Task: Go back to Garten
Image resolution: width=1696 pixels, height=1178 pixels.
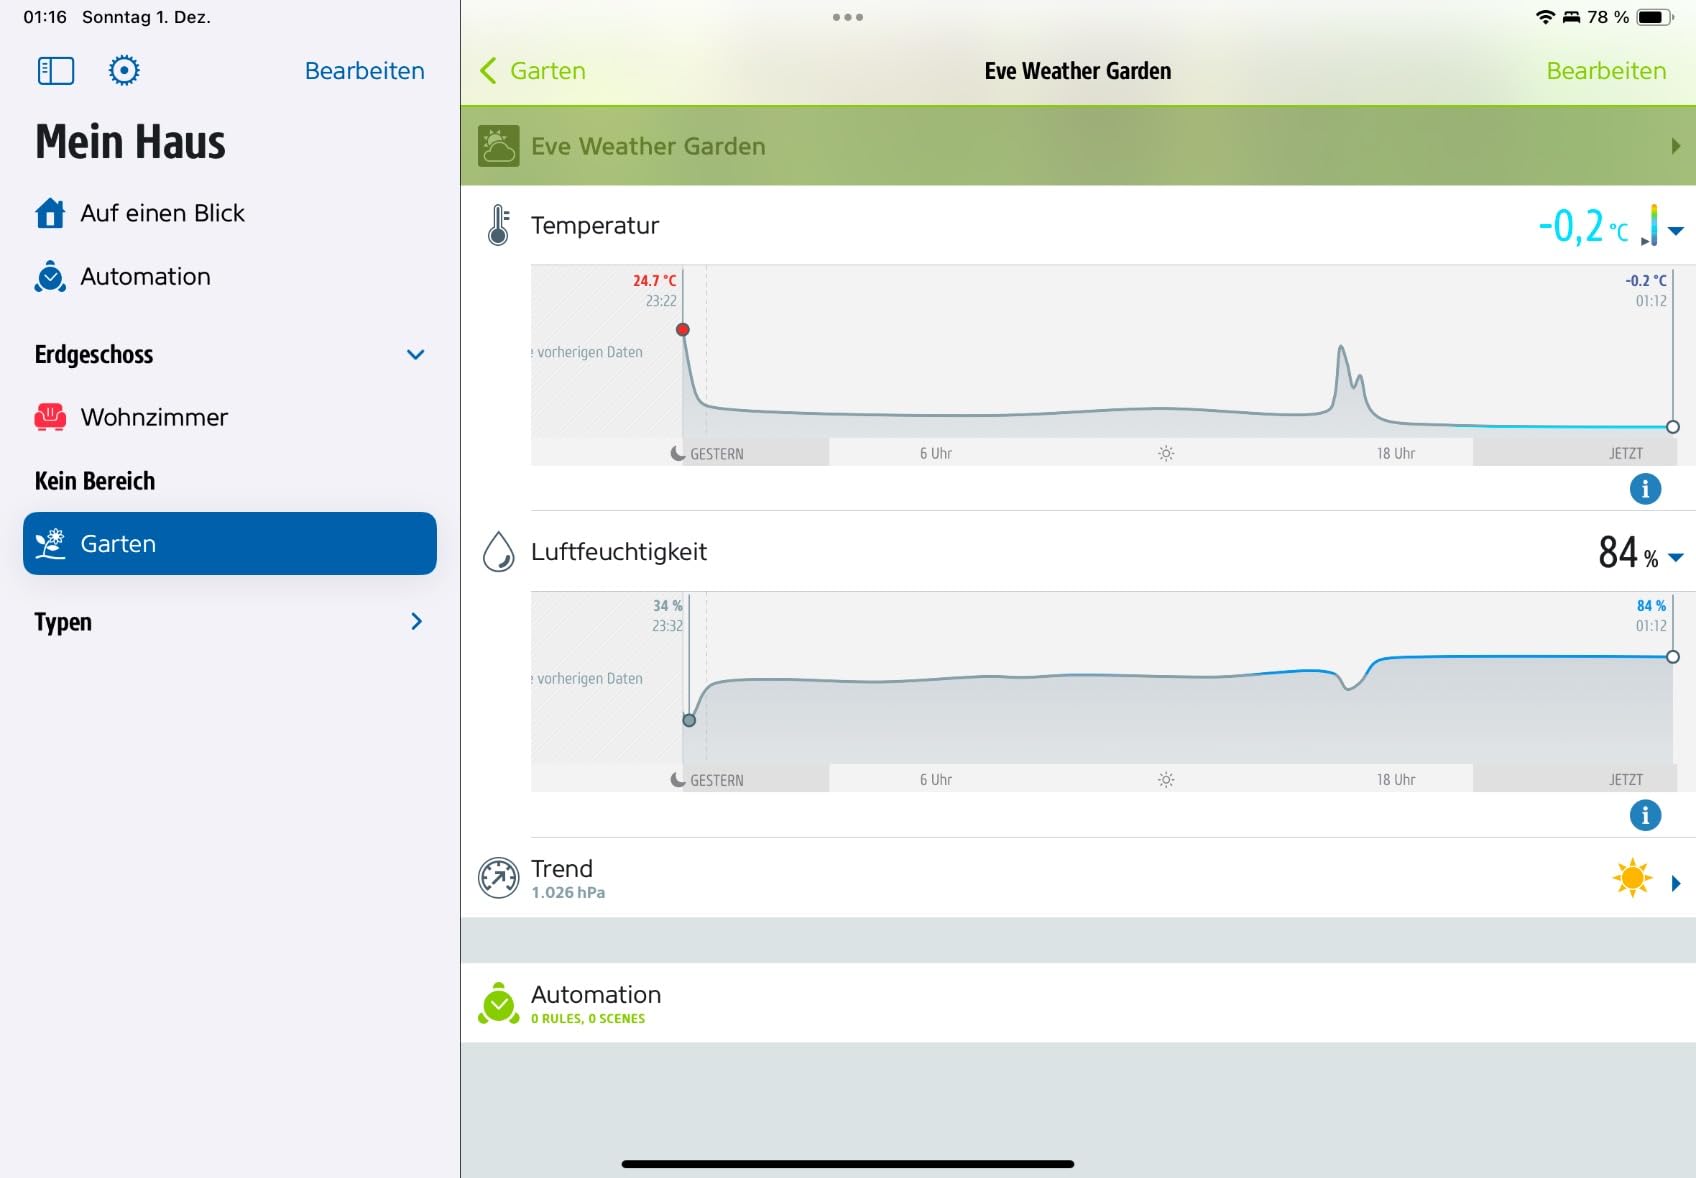Action: pyautogui.click(x=533, y=71)
